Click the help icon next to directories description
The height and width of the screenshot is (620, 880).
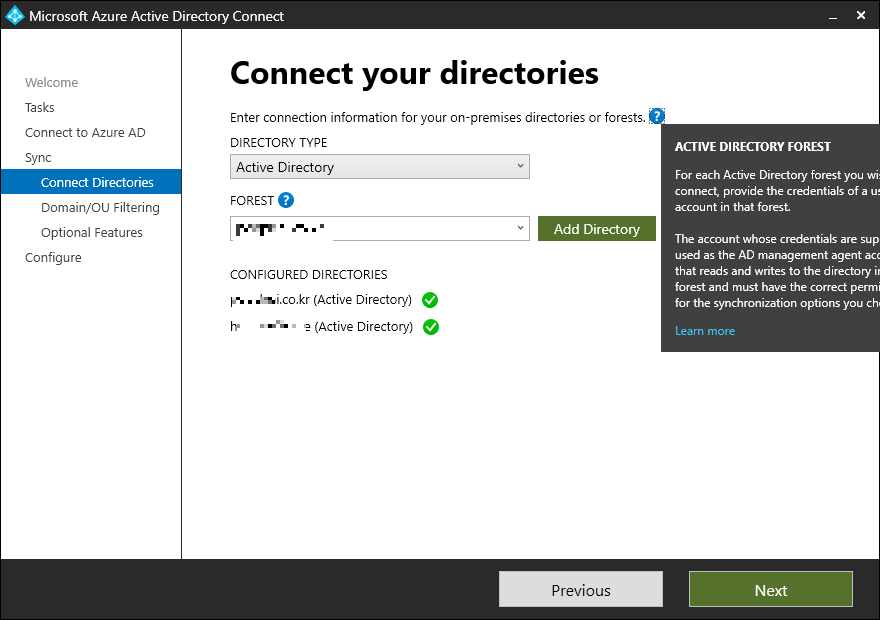tap(657, 116)
